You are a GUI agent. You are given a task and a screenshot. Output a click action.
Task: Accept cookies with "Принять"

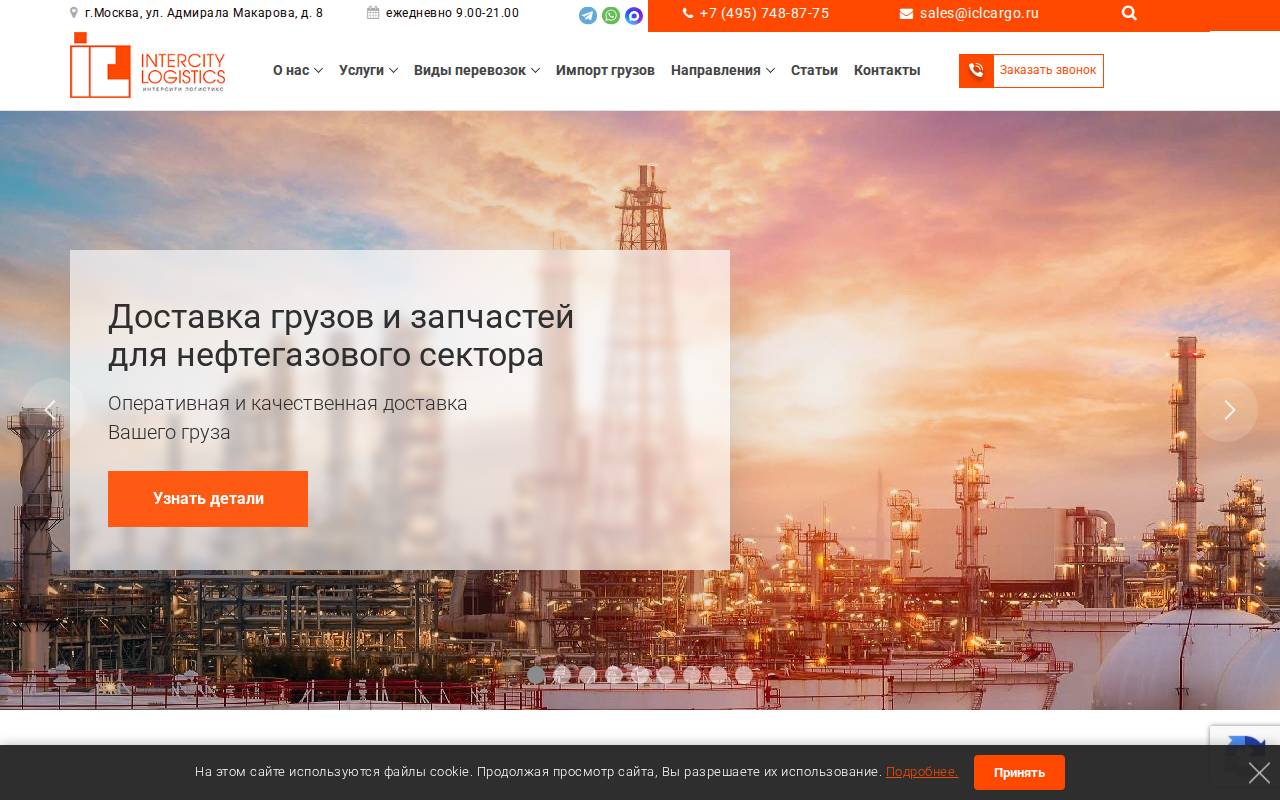point(1019,773)
